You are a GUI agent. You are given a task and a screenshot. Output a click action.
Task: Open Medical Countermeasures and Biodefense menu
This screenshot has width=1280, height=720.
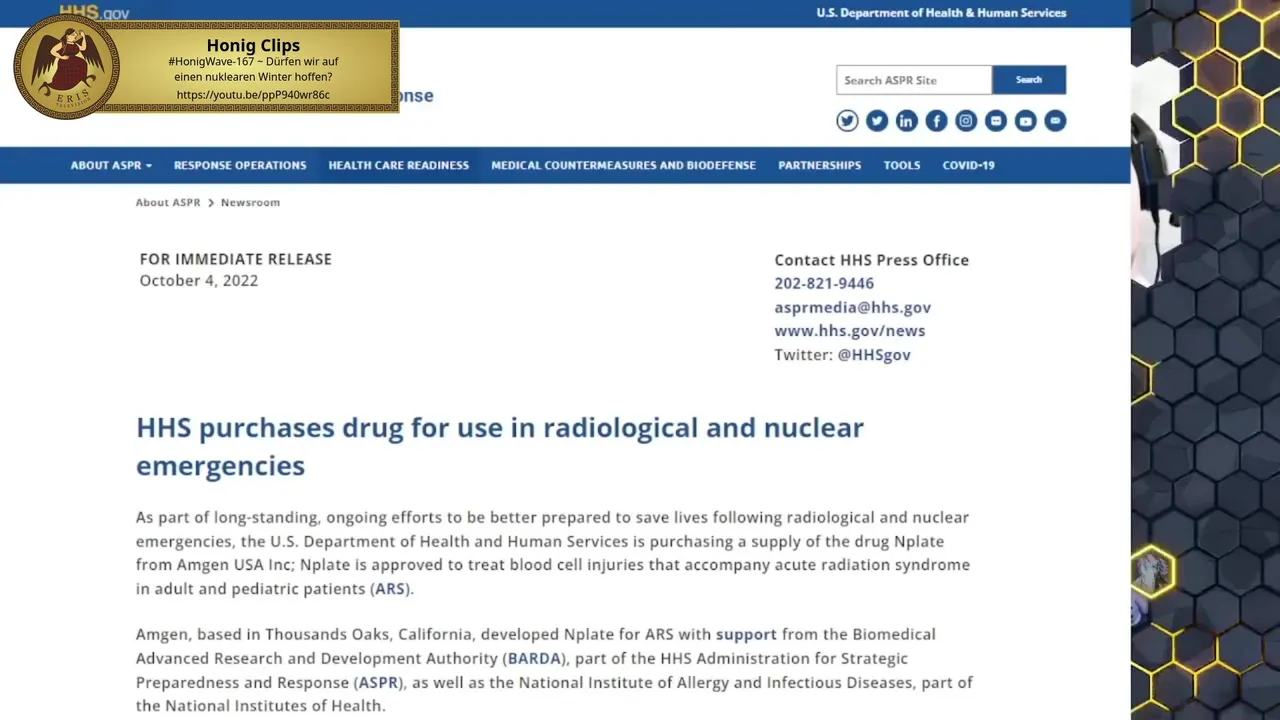coord(623,165)
